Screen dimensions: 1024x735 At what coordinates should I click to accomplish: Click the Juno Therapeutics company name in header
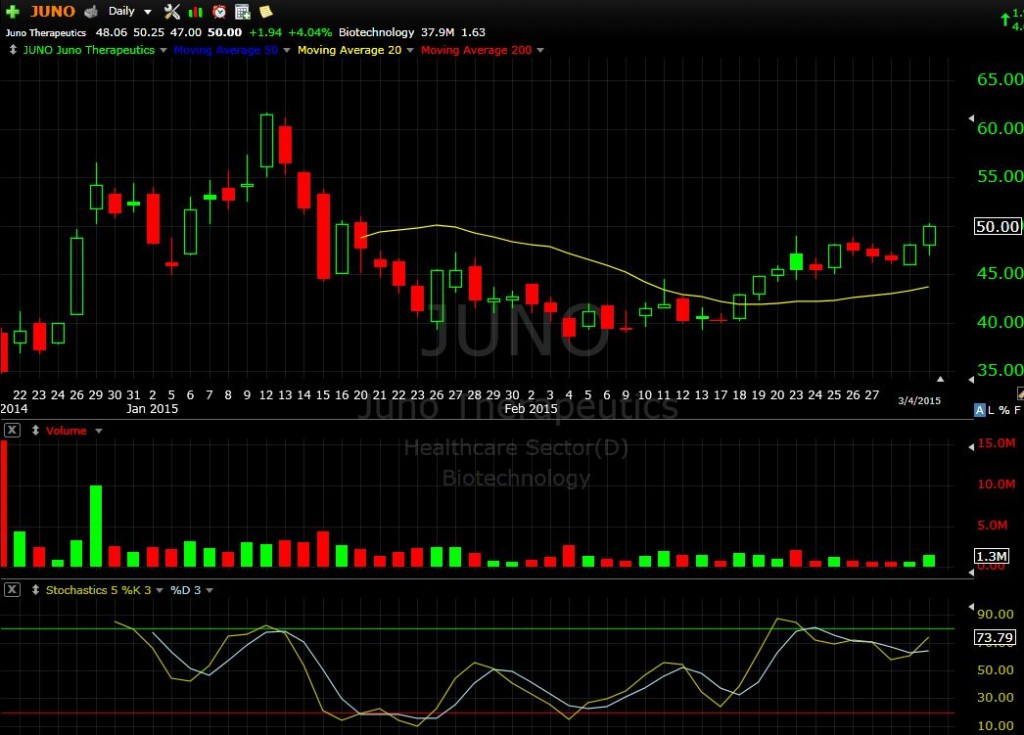(46, 33)
